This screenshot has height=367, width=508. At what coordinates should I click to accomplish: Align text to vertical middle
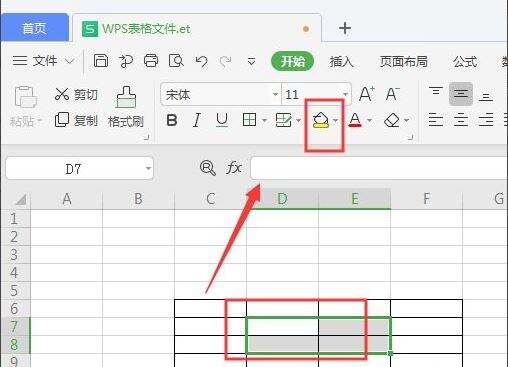pyautogui.click(x=461, y=94)
